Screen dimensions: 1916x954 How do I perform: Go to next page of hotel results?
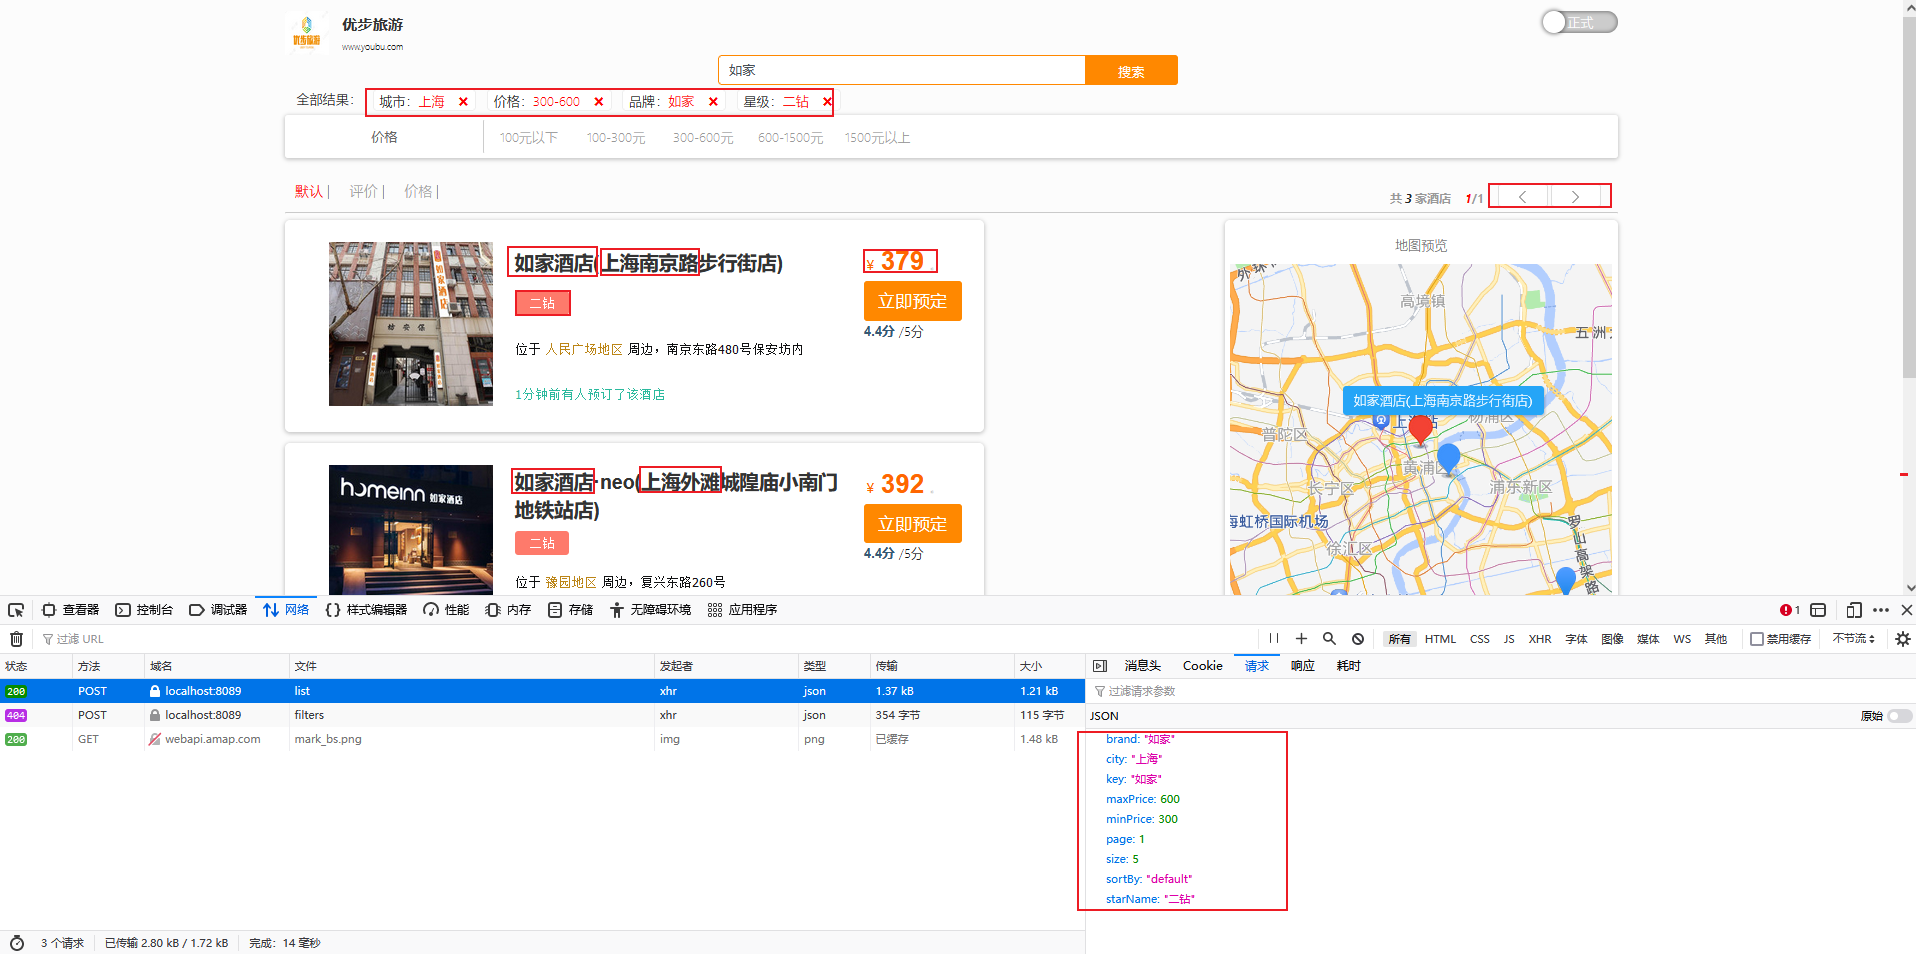1577,196
